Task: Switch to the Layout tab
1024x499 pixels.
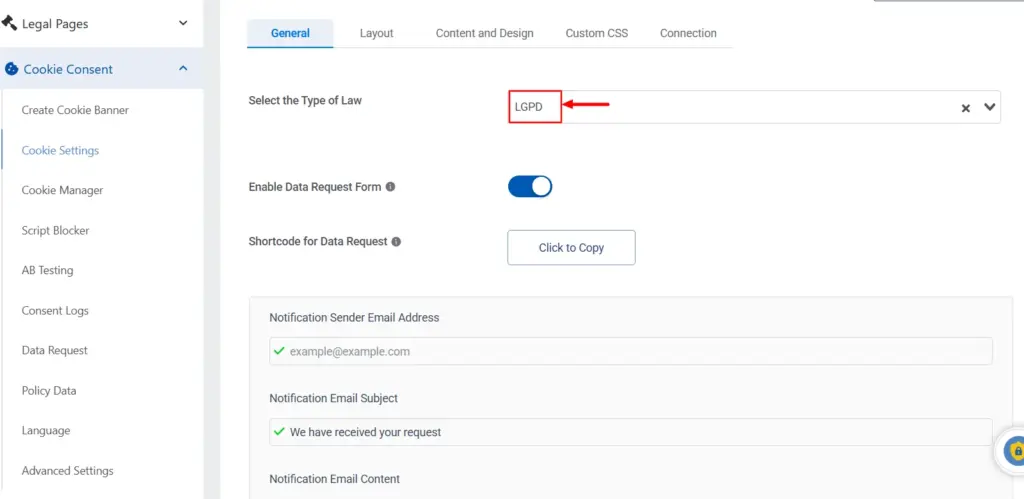Action: point(376,33)
